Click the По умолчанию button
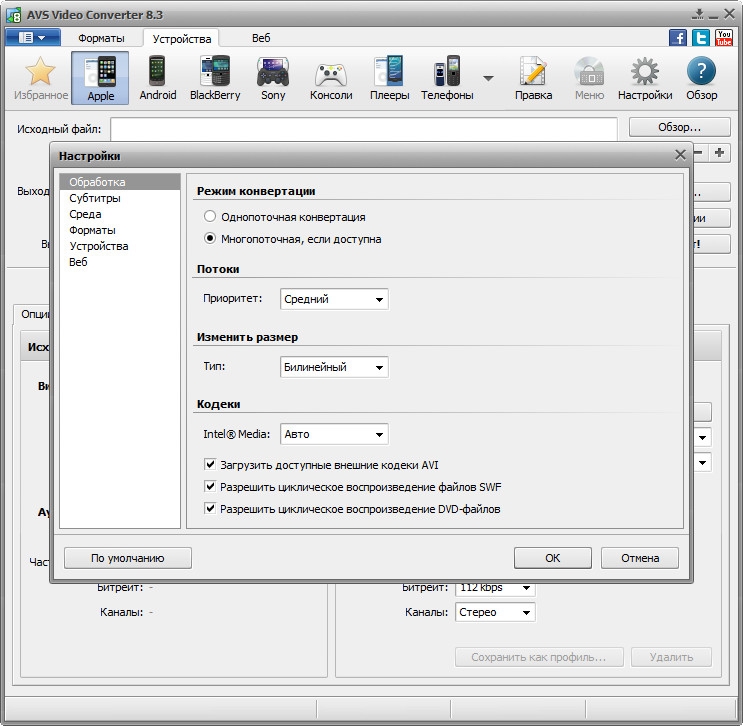The height and width of the screenshot is (726, 743). pos(127,558)
